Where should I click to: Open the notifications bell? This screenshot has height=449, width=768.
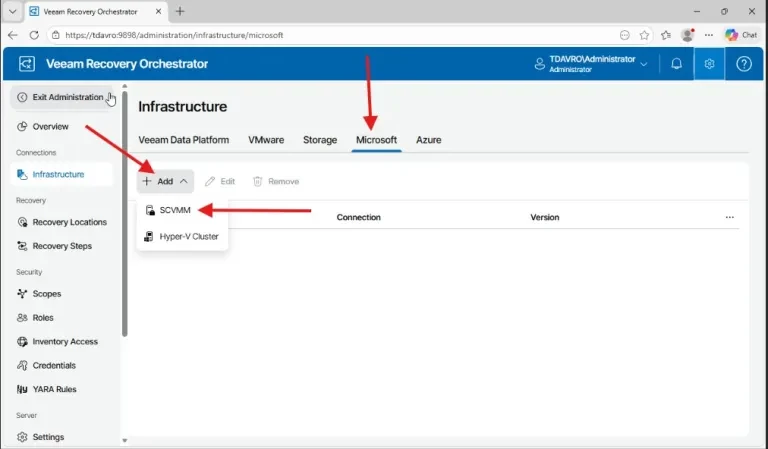coord(676,64)
